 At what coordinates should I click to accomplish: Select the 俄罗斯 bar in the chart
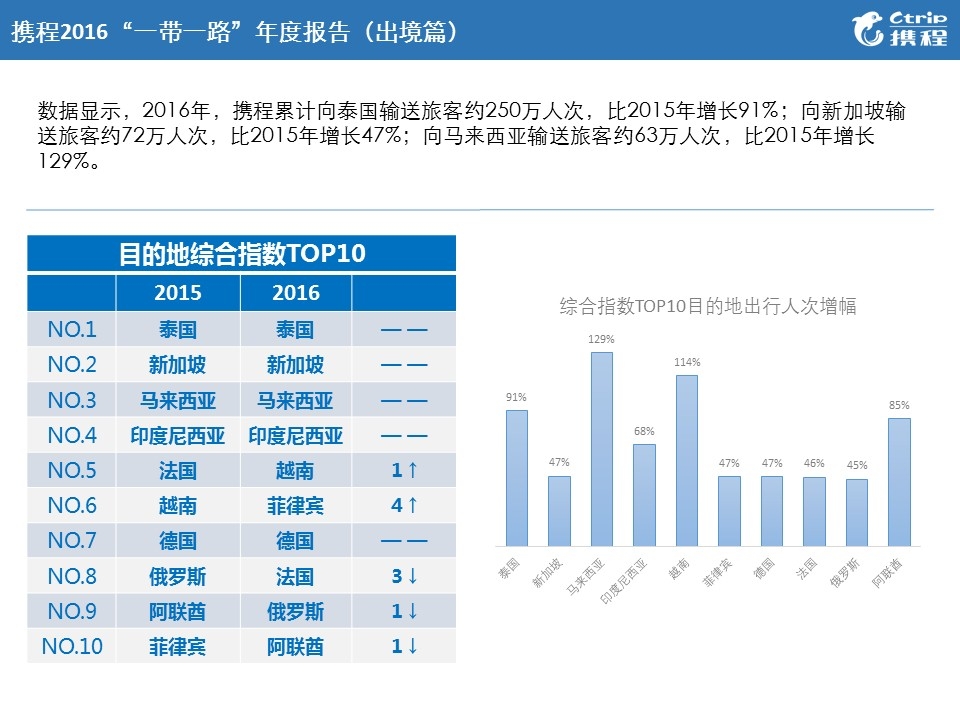(x=857, y=512)
